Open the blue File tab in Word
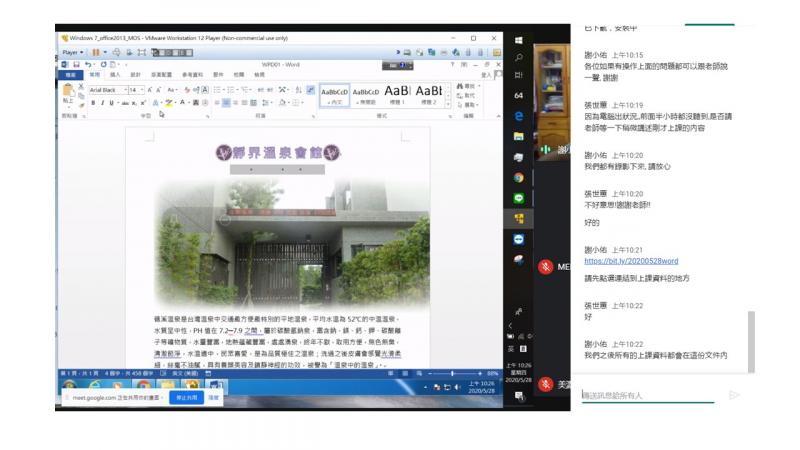 [x=70, y=75]
